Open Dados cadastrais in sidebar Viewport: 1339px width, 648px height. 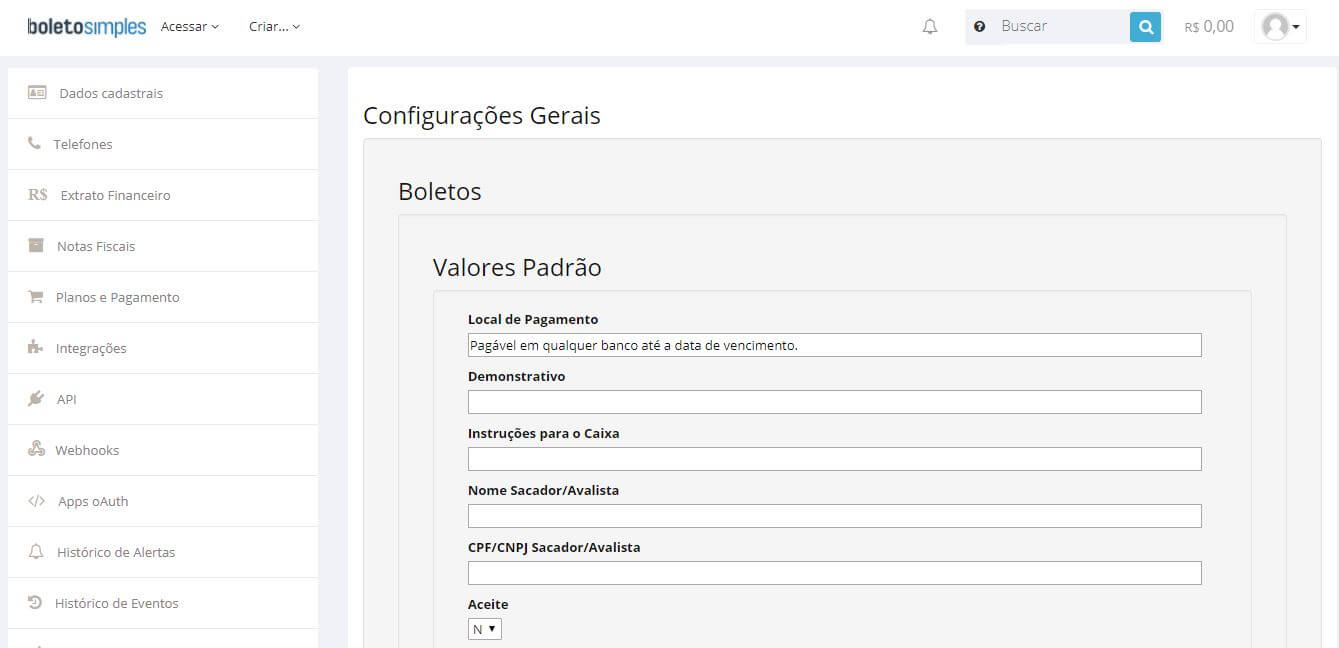click(x=163, y=93)
